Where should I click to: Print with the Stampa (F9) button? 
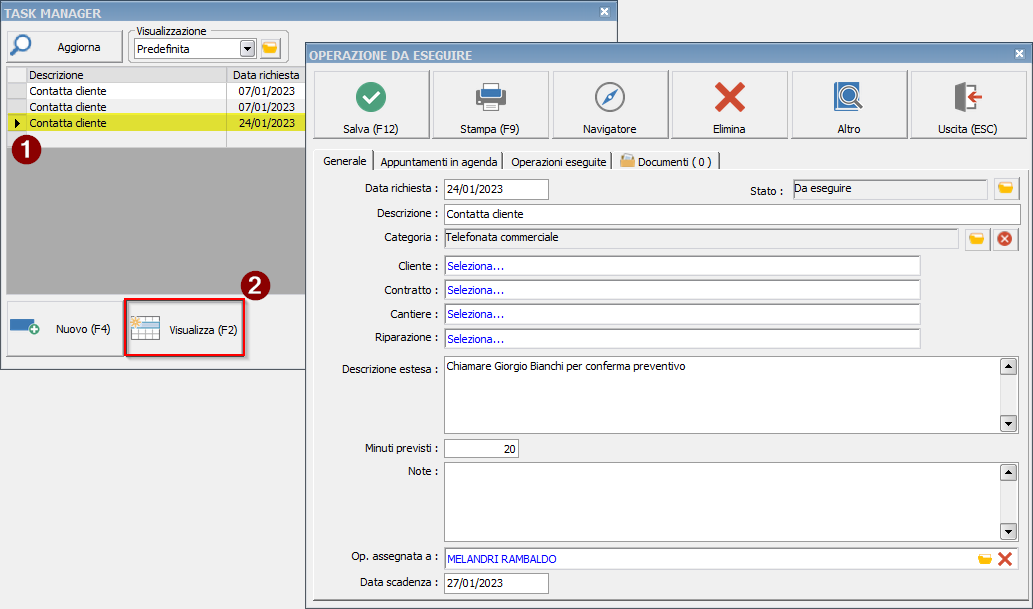pos(490,105)
